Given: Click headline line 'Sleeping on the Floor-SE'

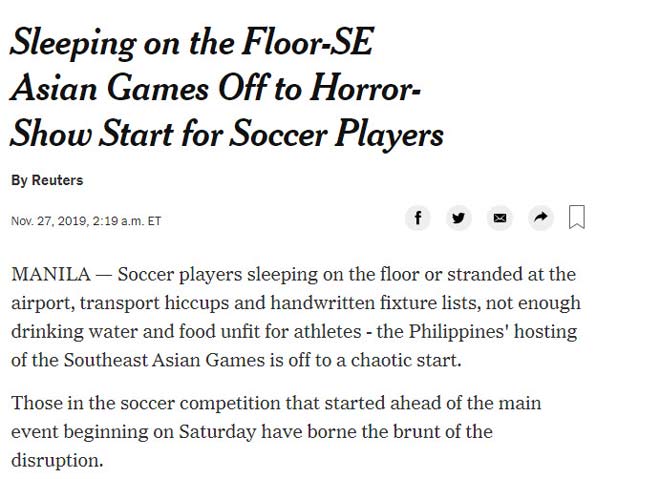Looking at the screenshot, I should click(x=197, y=44).
